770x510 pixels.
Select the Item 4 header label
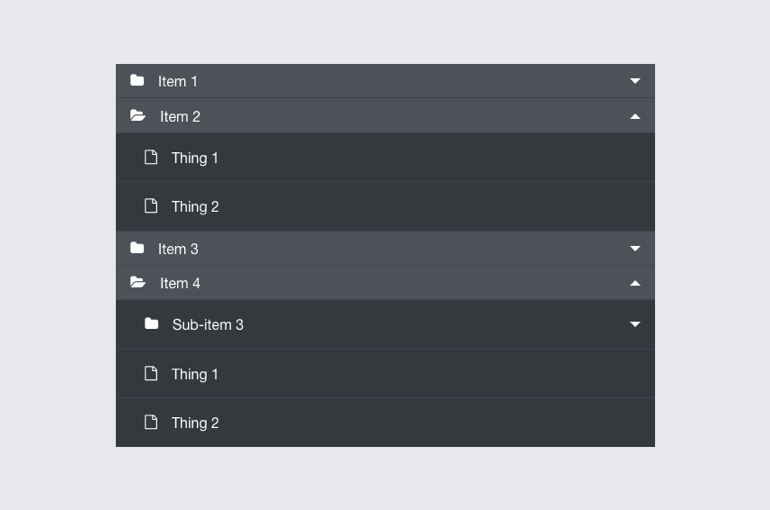coord(180,284)
